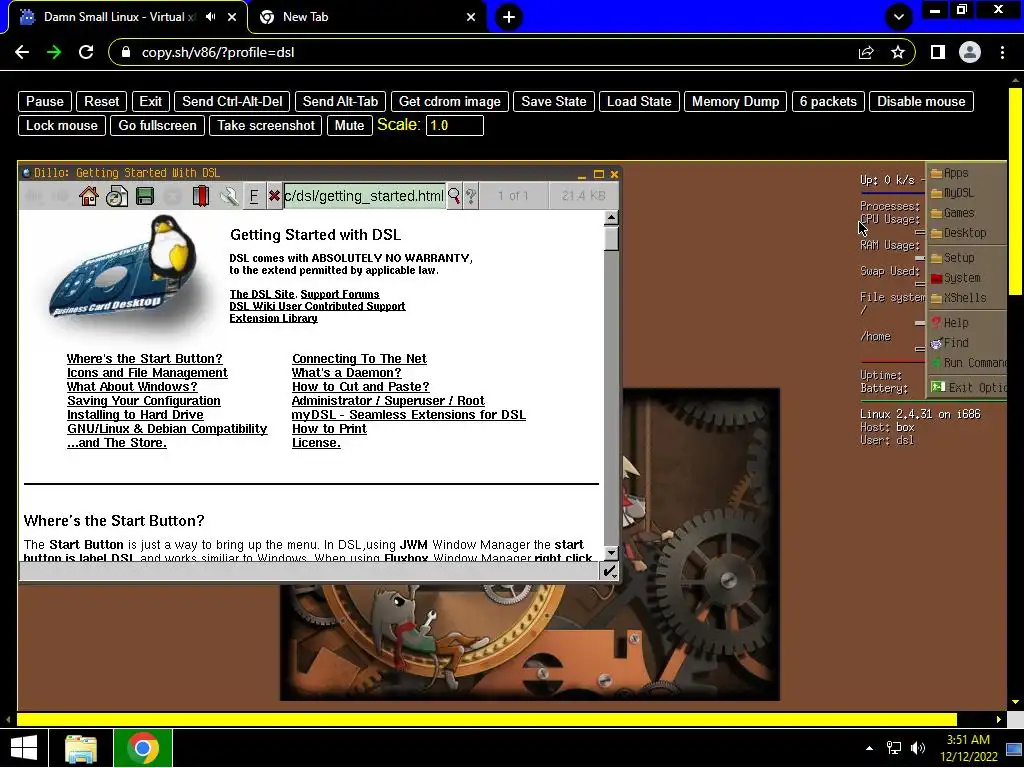The image size is (1024, 768).
Task: Mute tab audio speaker icon
Action: (210, 17)
